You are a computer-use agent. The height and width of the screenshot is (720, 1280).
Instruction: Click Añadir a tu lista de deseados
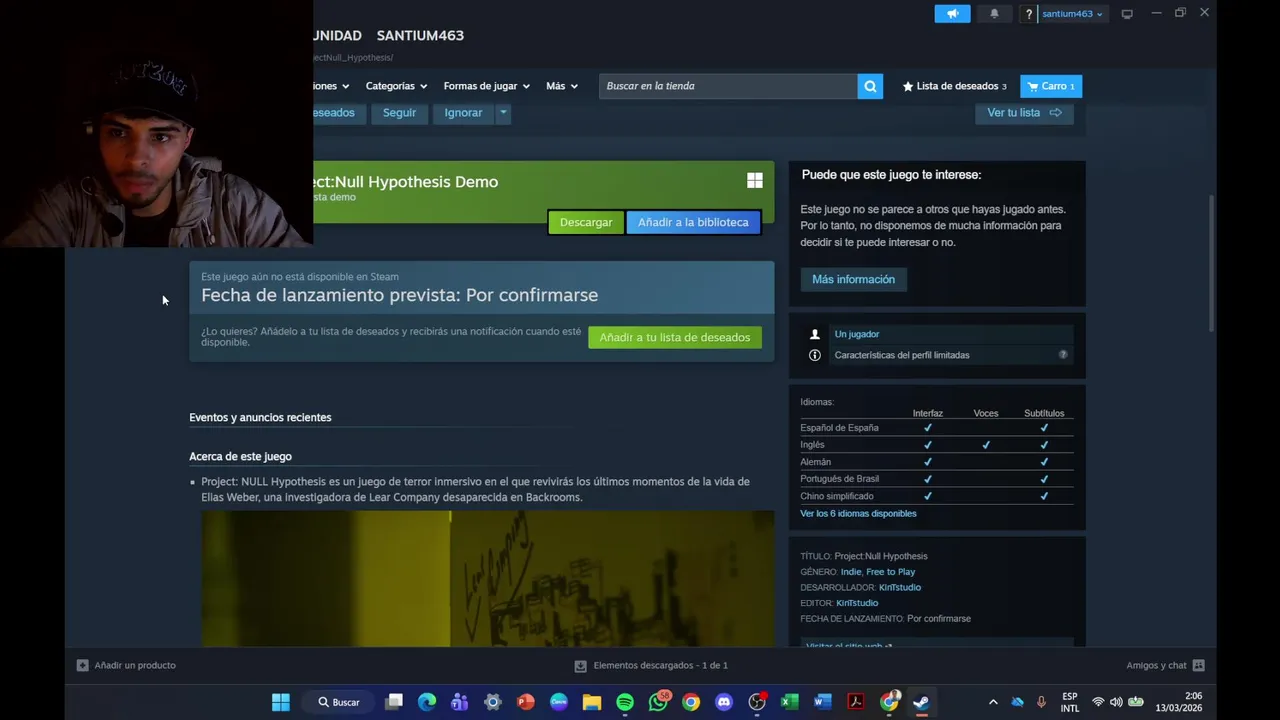[x=675, y=337]
